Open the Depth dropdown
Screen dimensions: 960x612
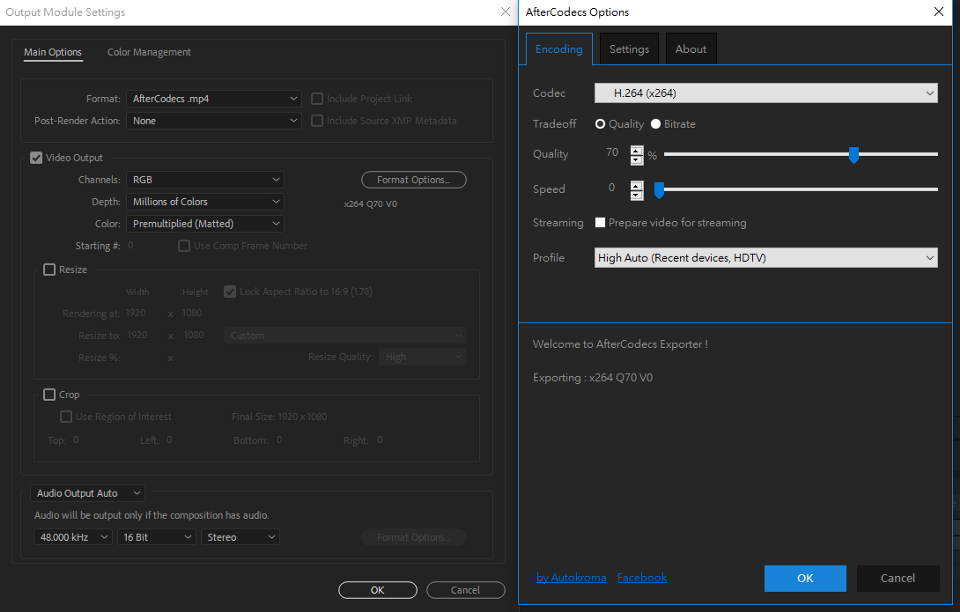click(205, 201)
